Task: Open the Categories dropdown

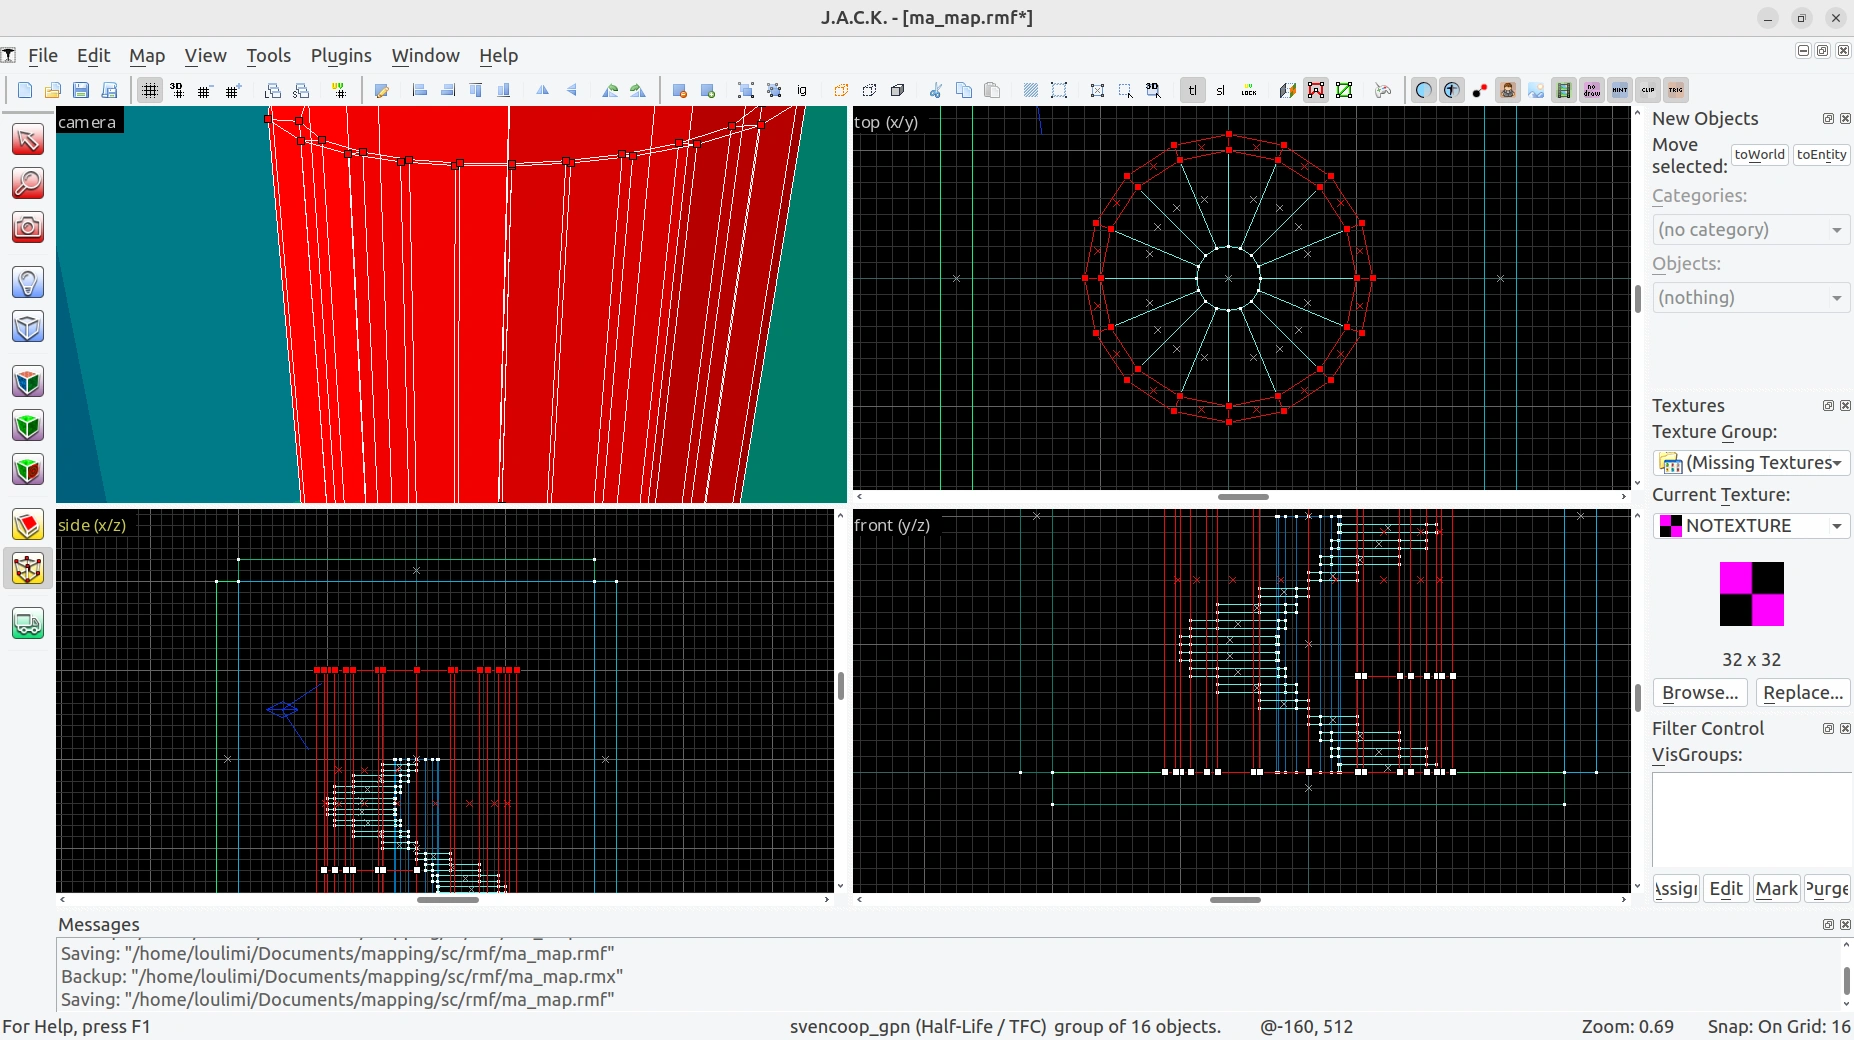Action: (1751, 229)
